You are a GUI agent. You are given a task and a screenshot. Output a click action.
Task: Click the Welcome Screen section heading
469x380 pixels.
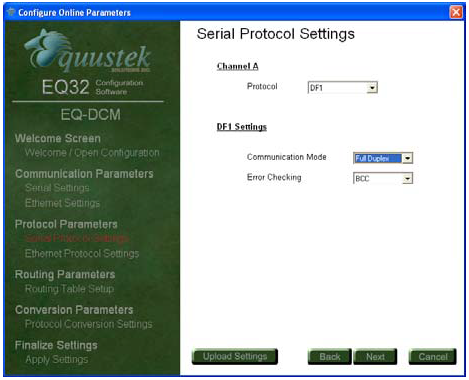58,138
